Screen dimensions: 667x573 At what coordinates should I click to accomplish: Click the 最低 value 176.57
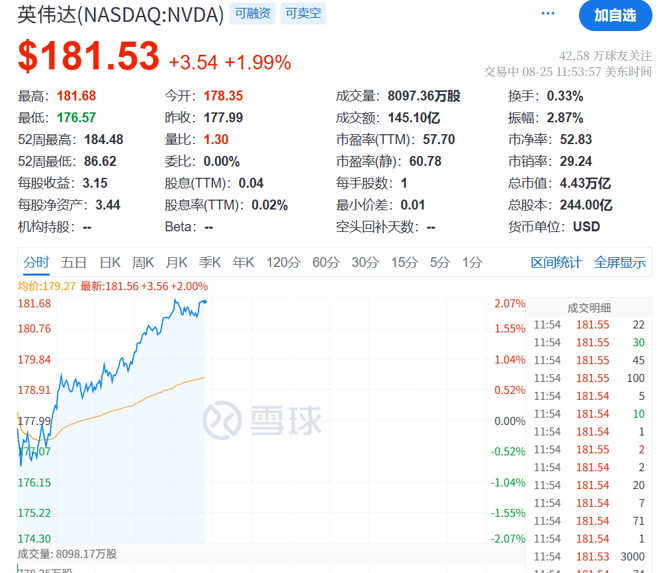click(x=77, y=117)
